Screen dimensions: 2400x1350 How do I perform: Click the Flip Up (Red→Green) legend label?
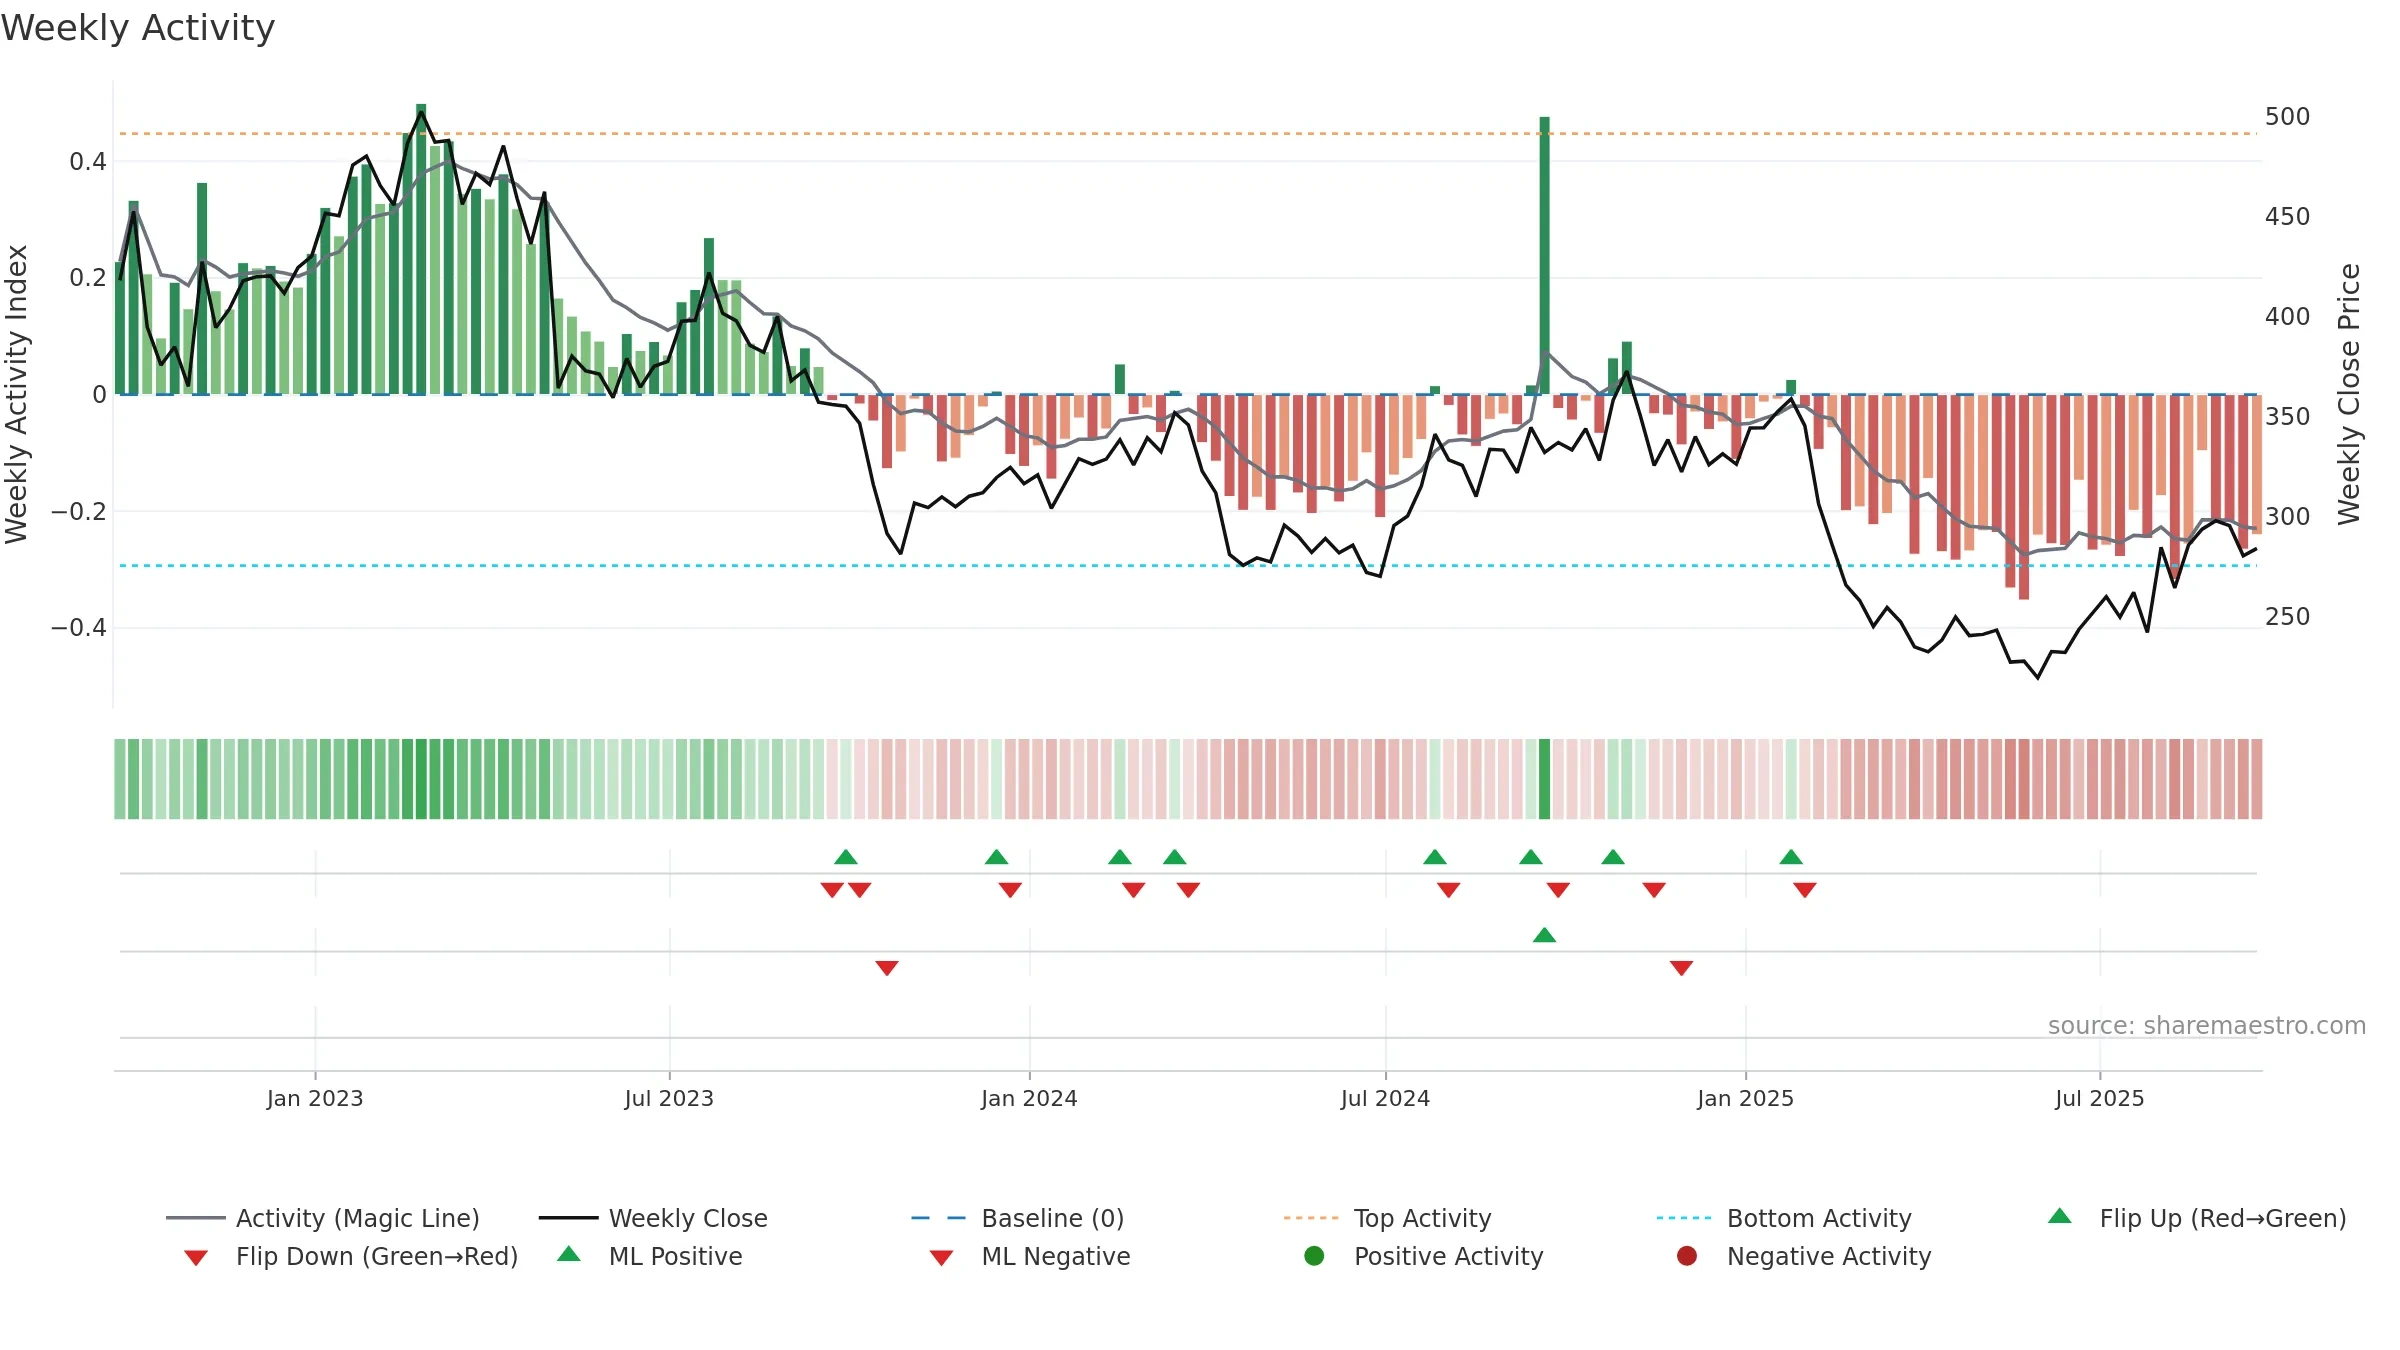2223,1218
